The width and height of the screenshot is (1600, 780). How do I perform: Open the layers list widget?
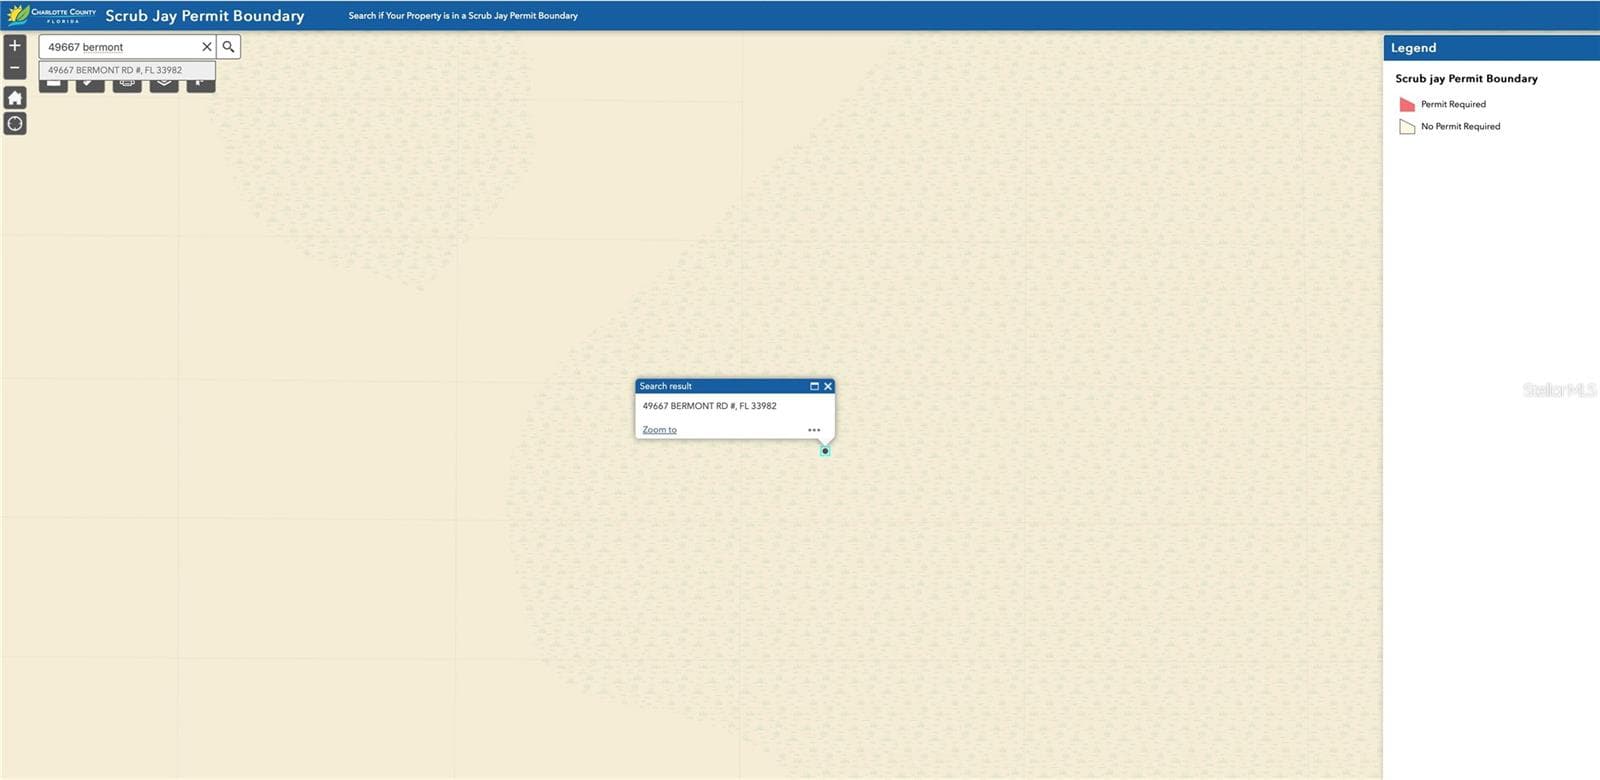tap(164, 84)
